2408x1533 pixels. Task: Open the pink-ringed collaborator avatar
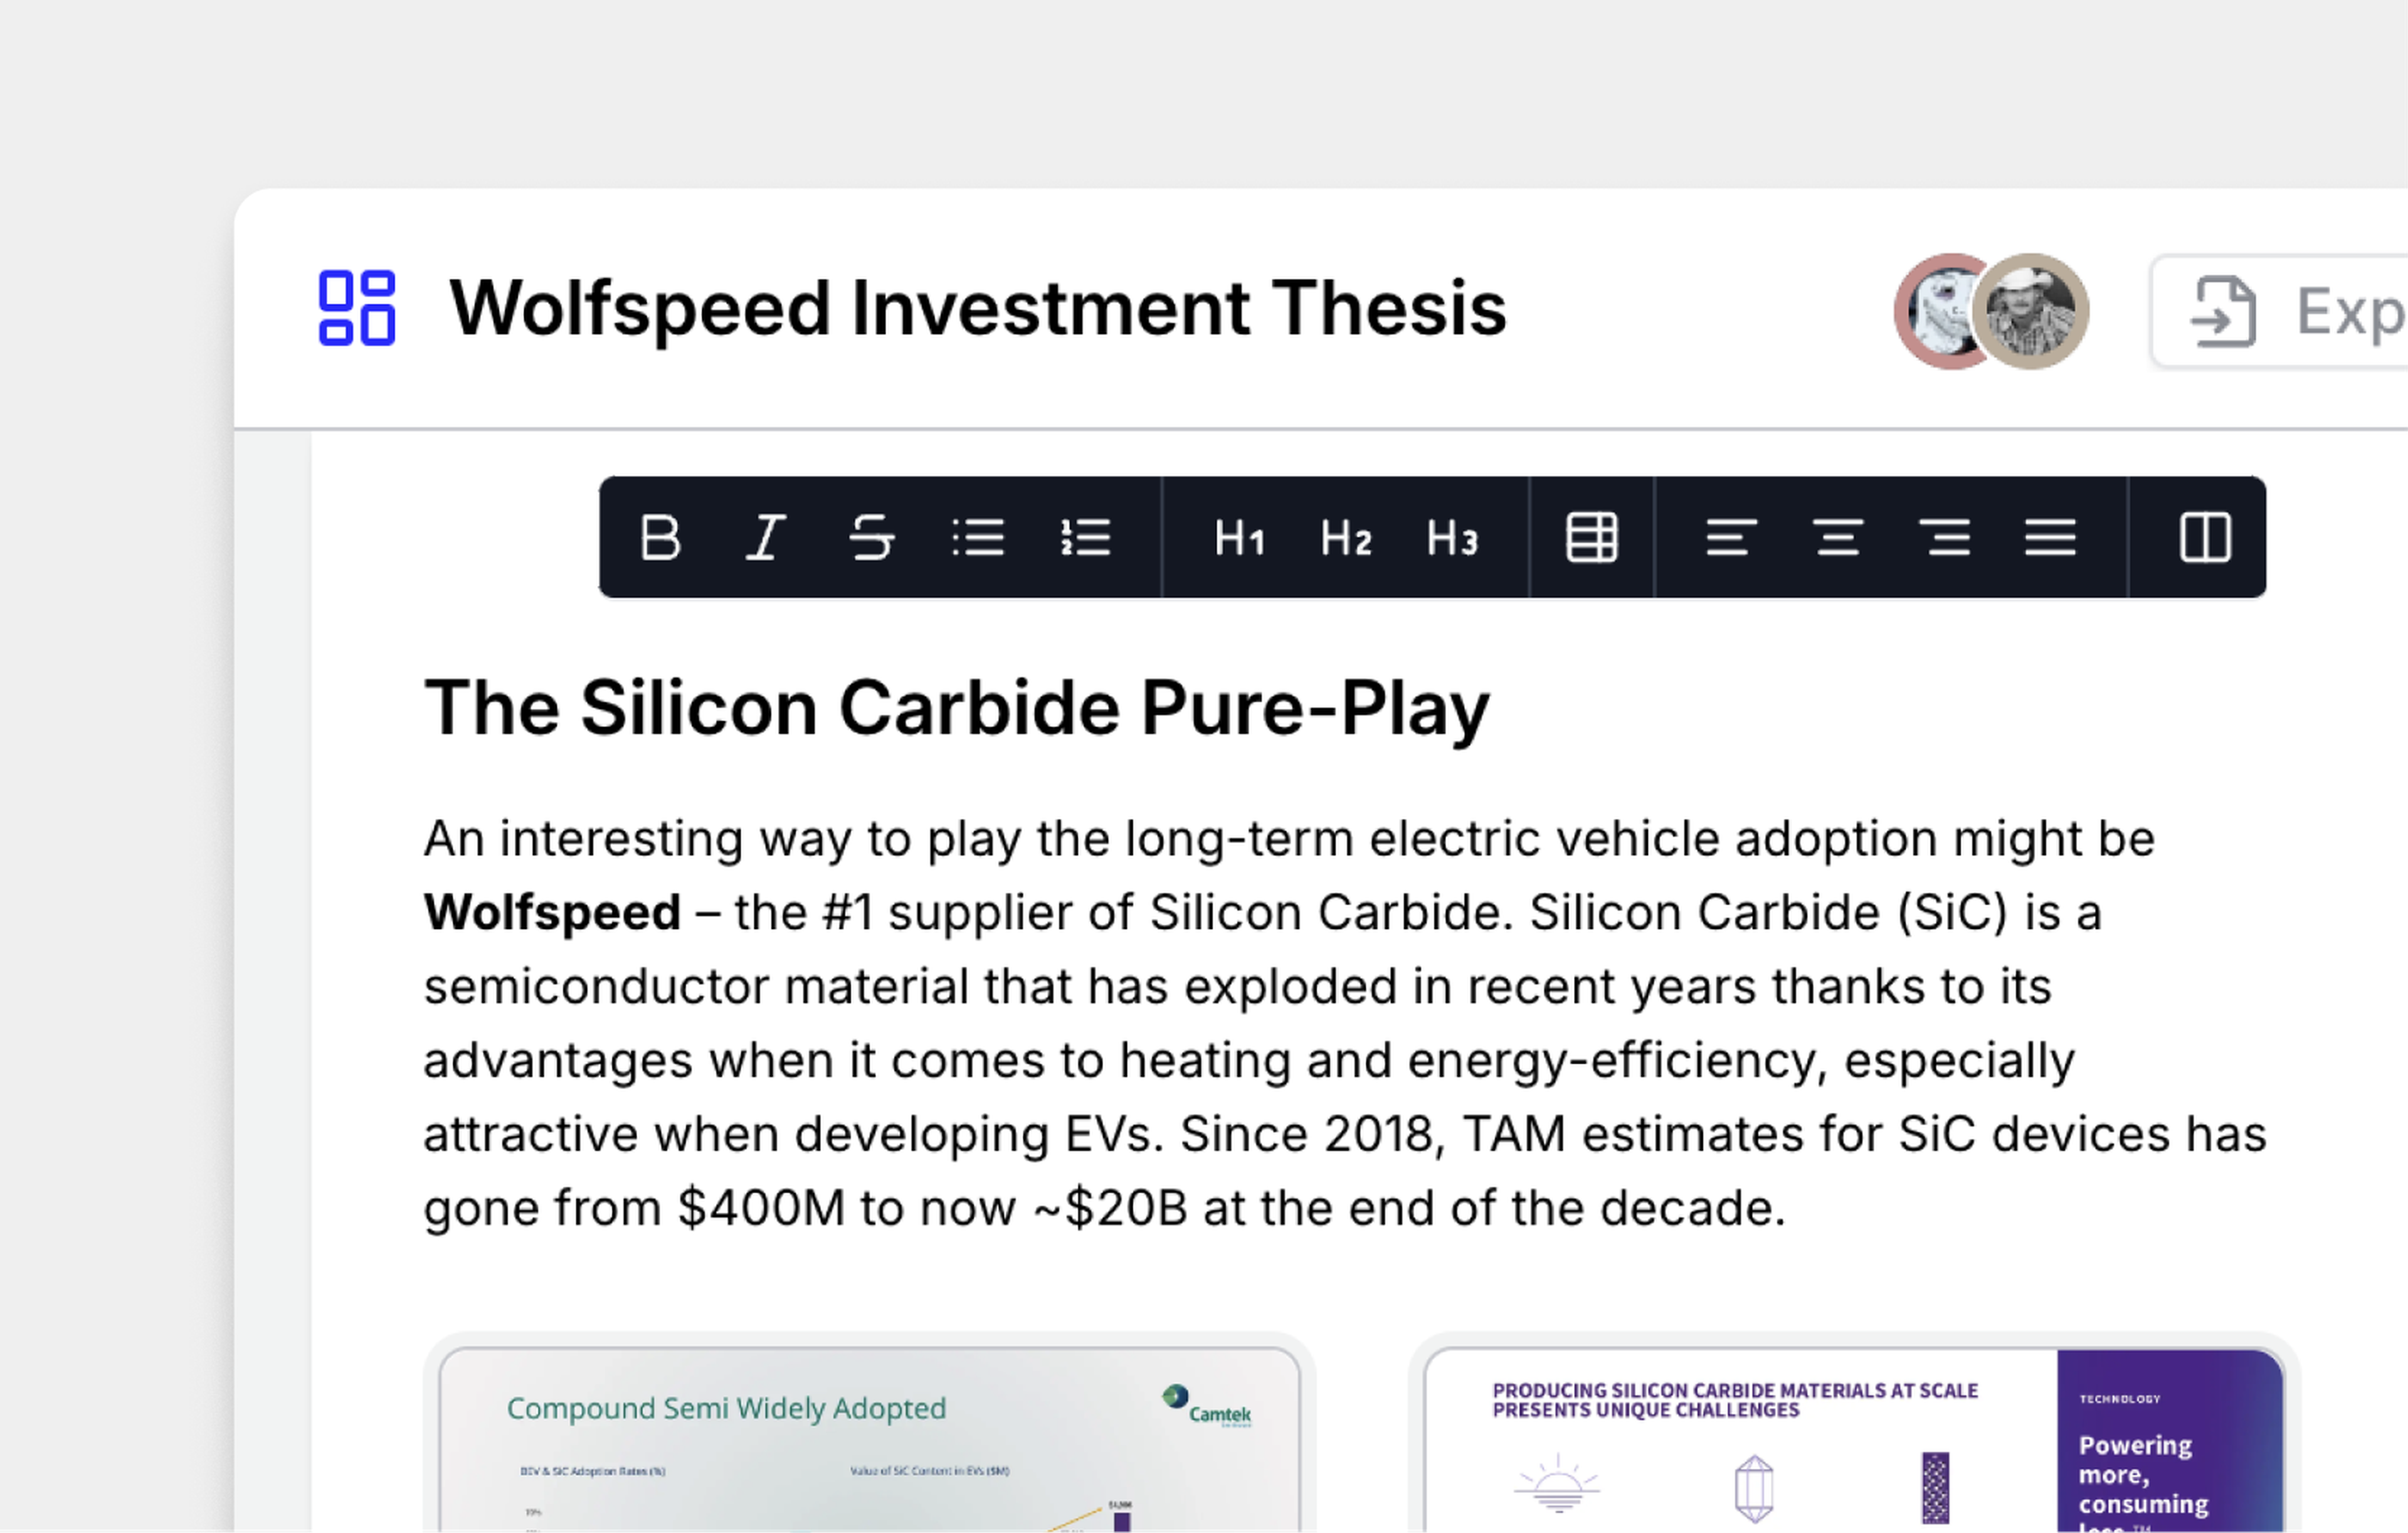(1936, 311)
